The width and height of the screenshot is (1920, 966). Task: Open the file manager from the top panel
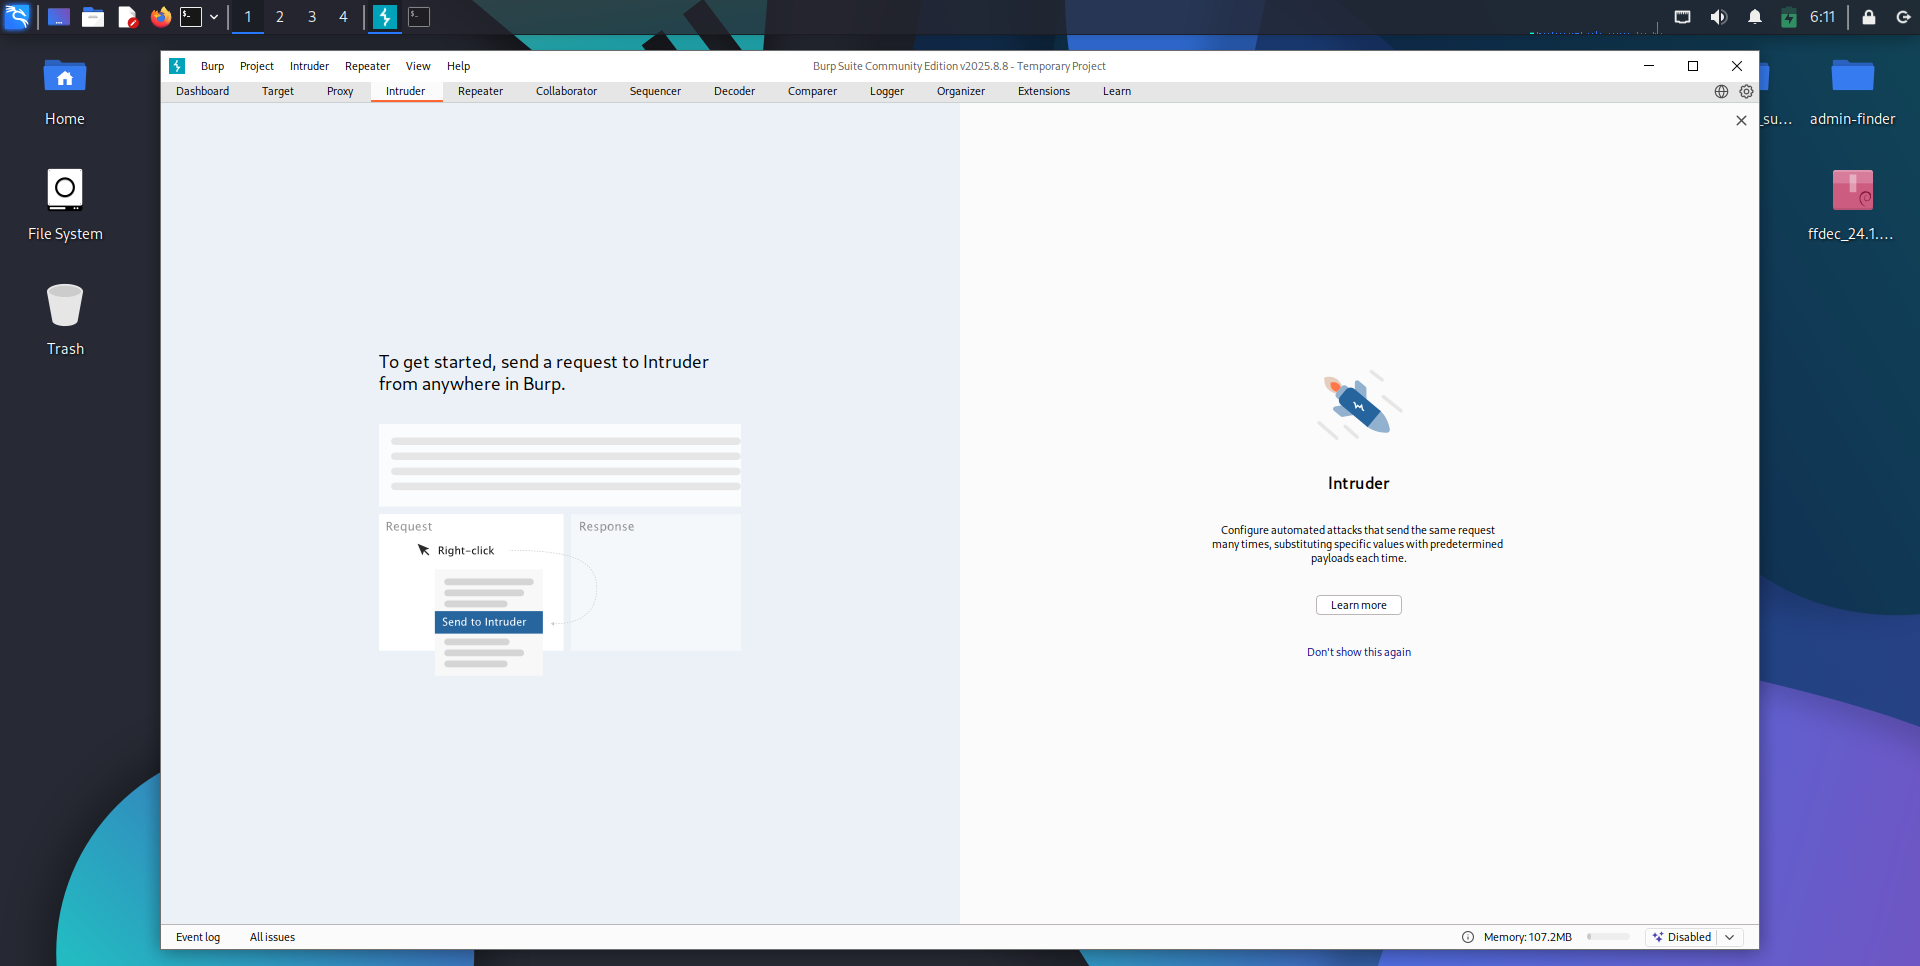point(93,17)
